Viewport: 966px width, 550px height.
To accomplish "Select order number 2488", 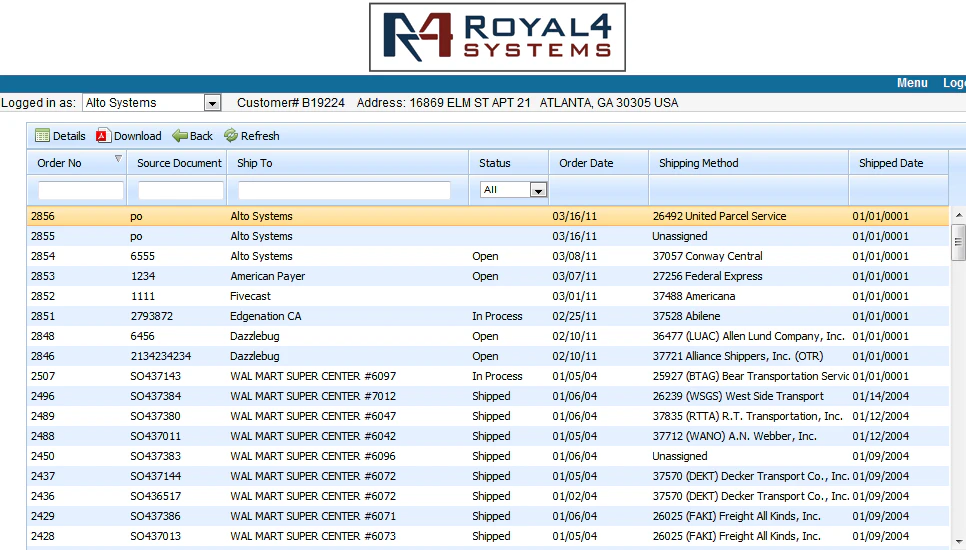I will pos(43,437).
